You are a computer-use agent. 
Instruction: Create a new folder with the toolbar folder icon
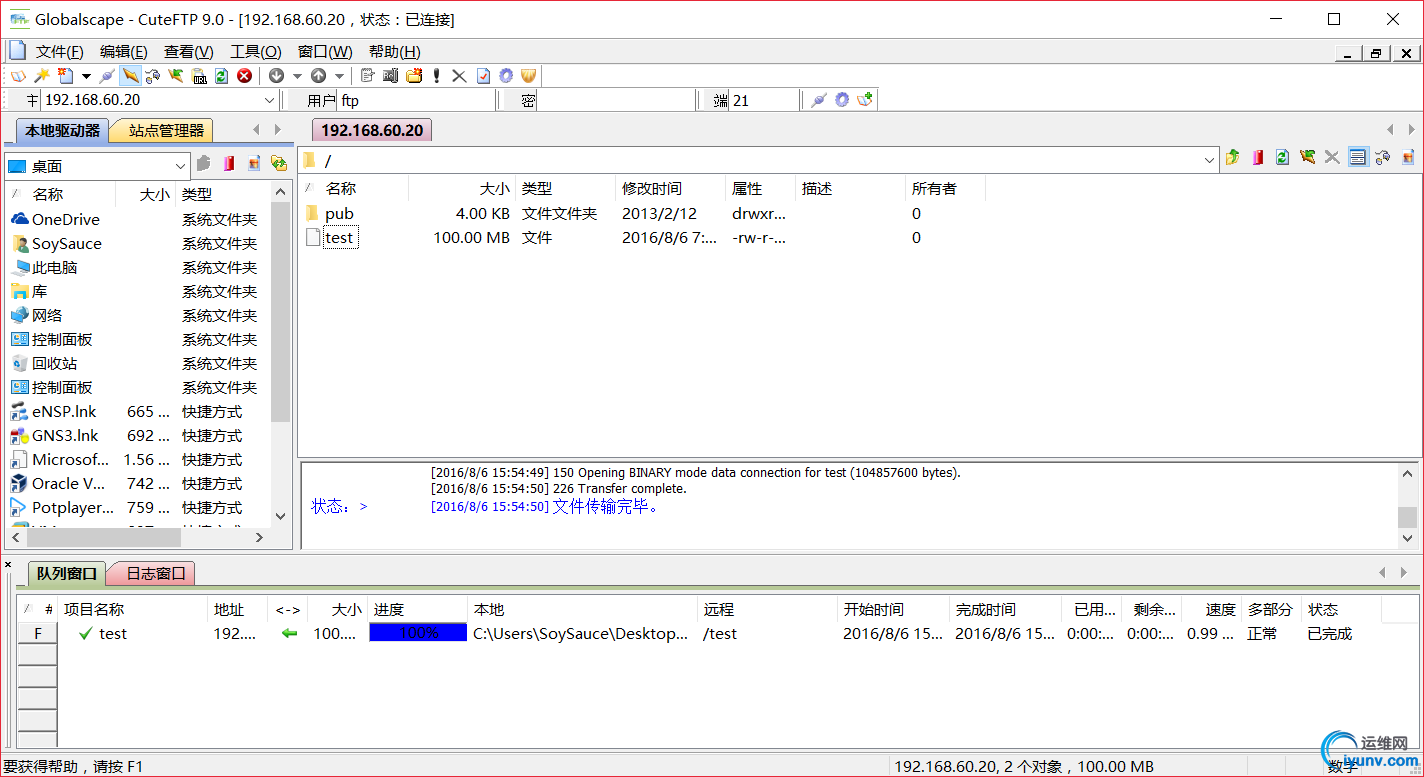(x=414, y=76)
